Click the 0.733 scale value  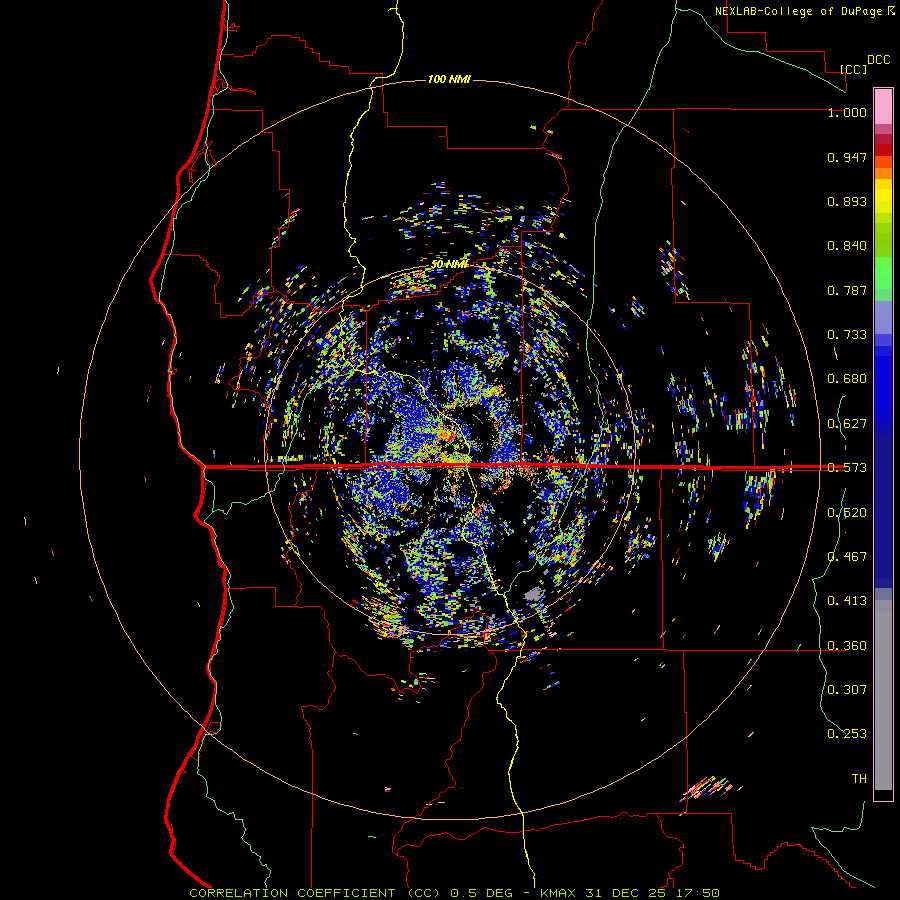click(x=847, y=335)
